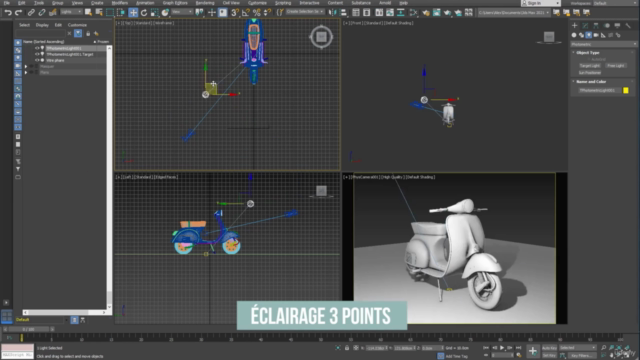
Task: Open the Hierarchy tab in command panel
Action: (x=596, y=25)
